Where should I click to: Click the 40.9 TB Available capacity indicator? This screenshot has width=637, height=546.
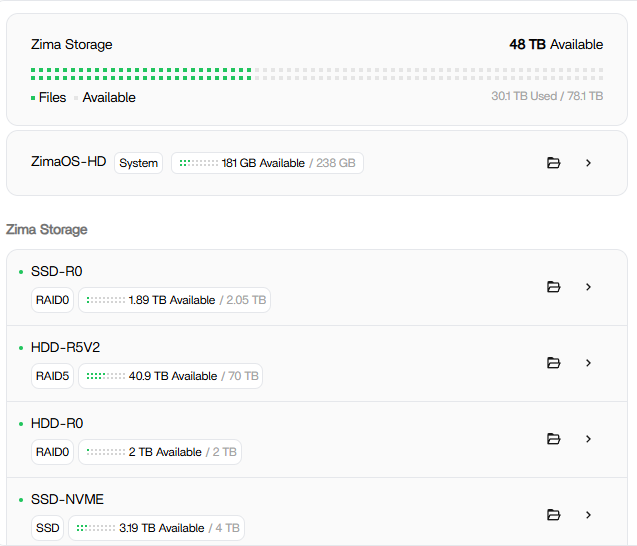tap(172, 376)
